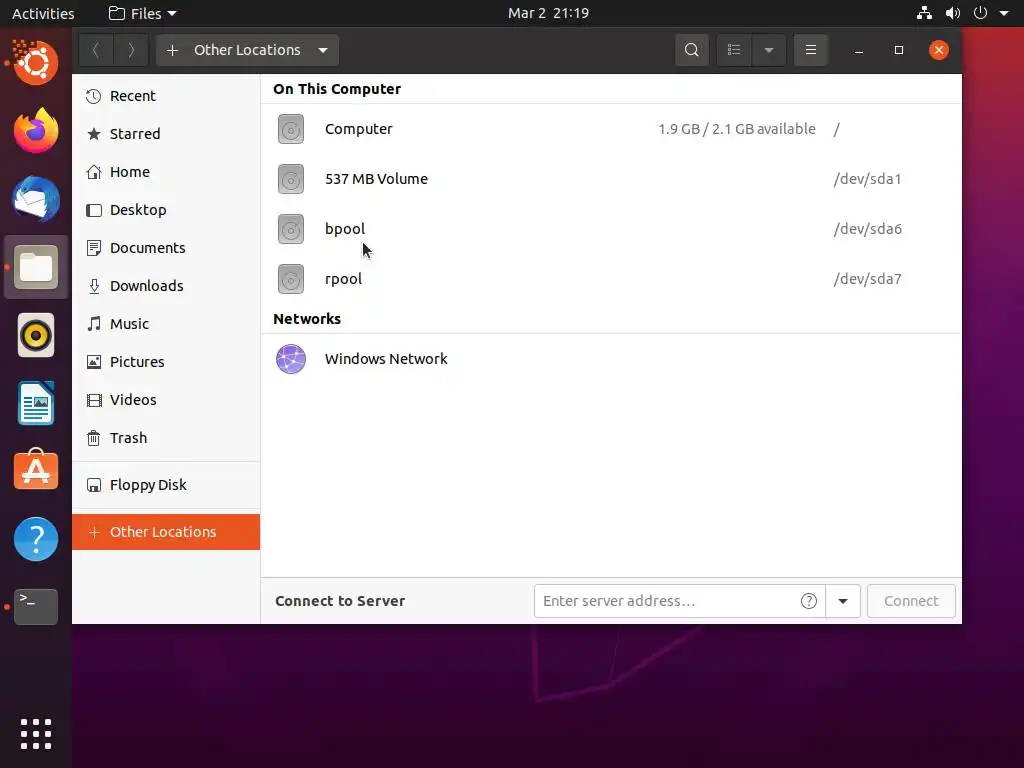Expand the Other Locations path dropdown

[x=323, y=50]
